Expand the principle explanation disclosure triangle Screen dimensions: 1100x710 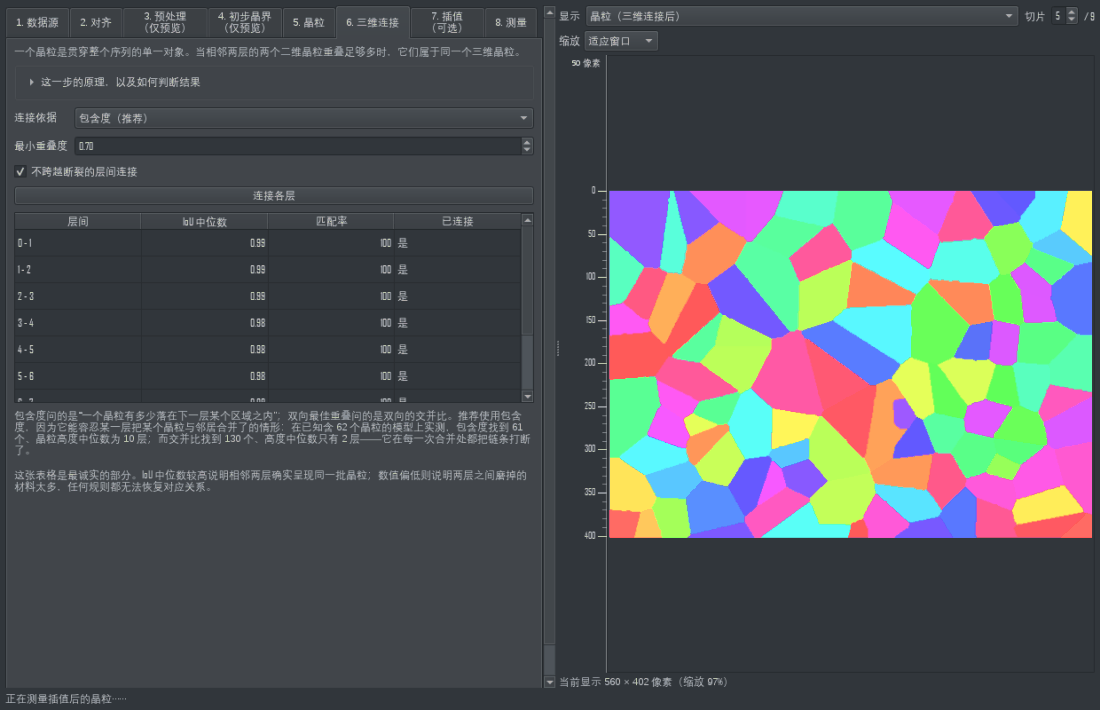point(32,82)
